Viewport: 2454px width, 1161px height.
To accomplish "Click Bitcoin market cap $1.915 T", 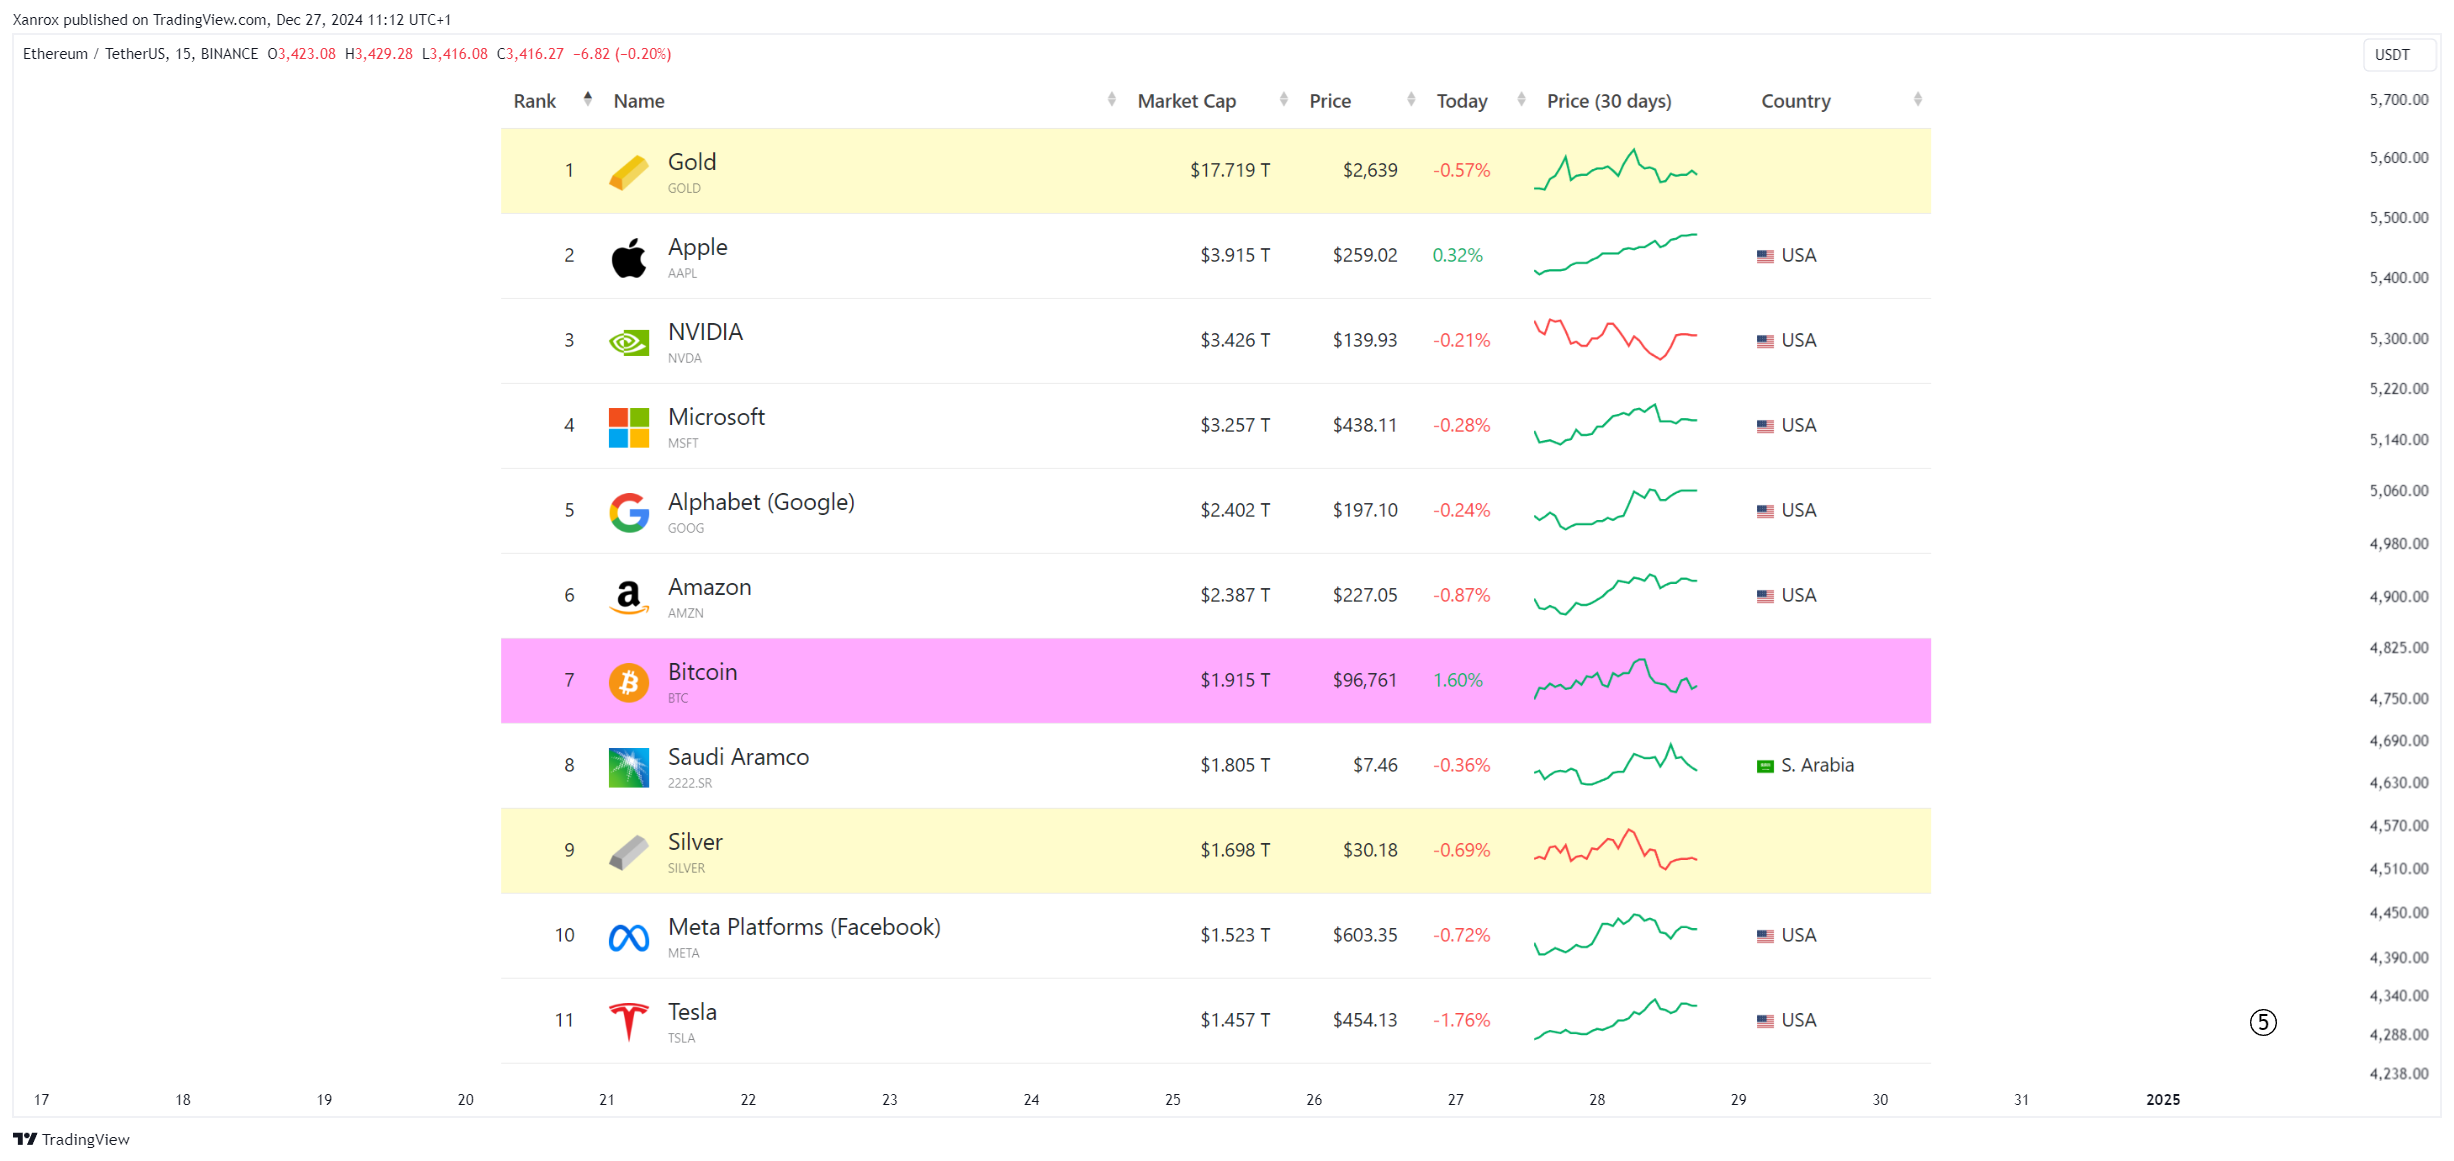I will [1235, 680].
